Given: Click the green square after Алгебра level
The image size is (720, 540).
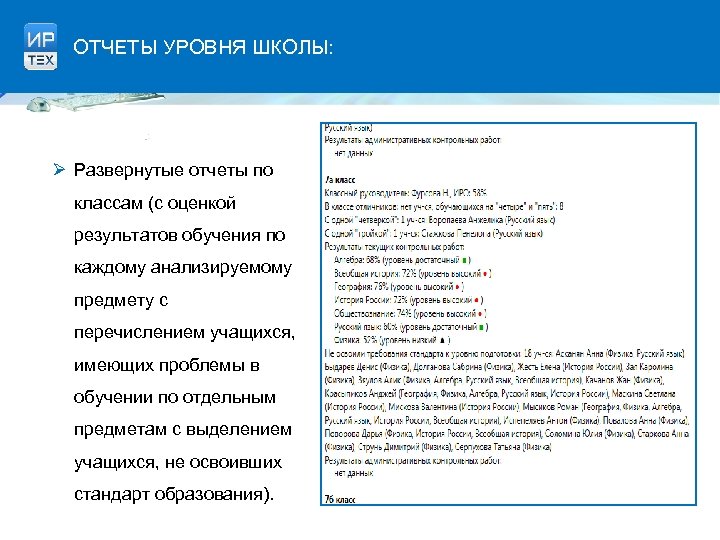Looking at the screenshot, I should pyautogui.click(x=464, y=260).
